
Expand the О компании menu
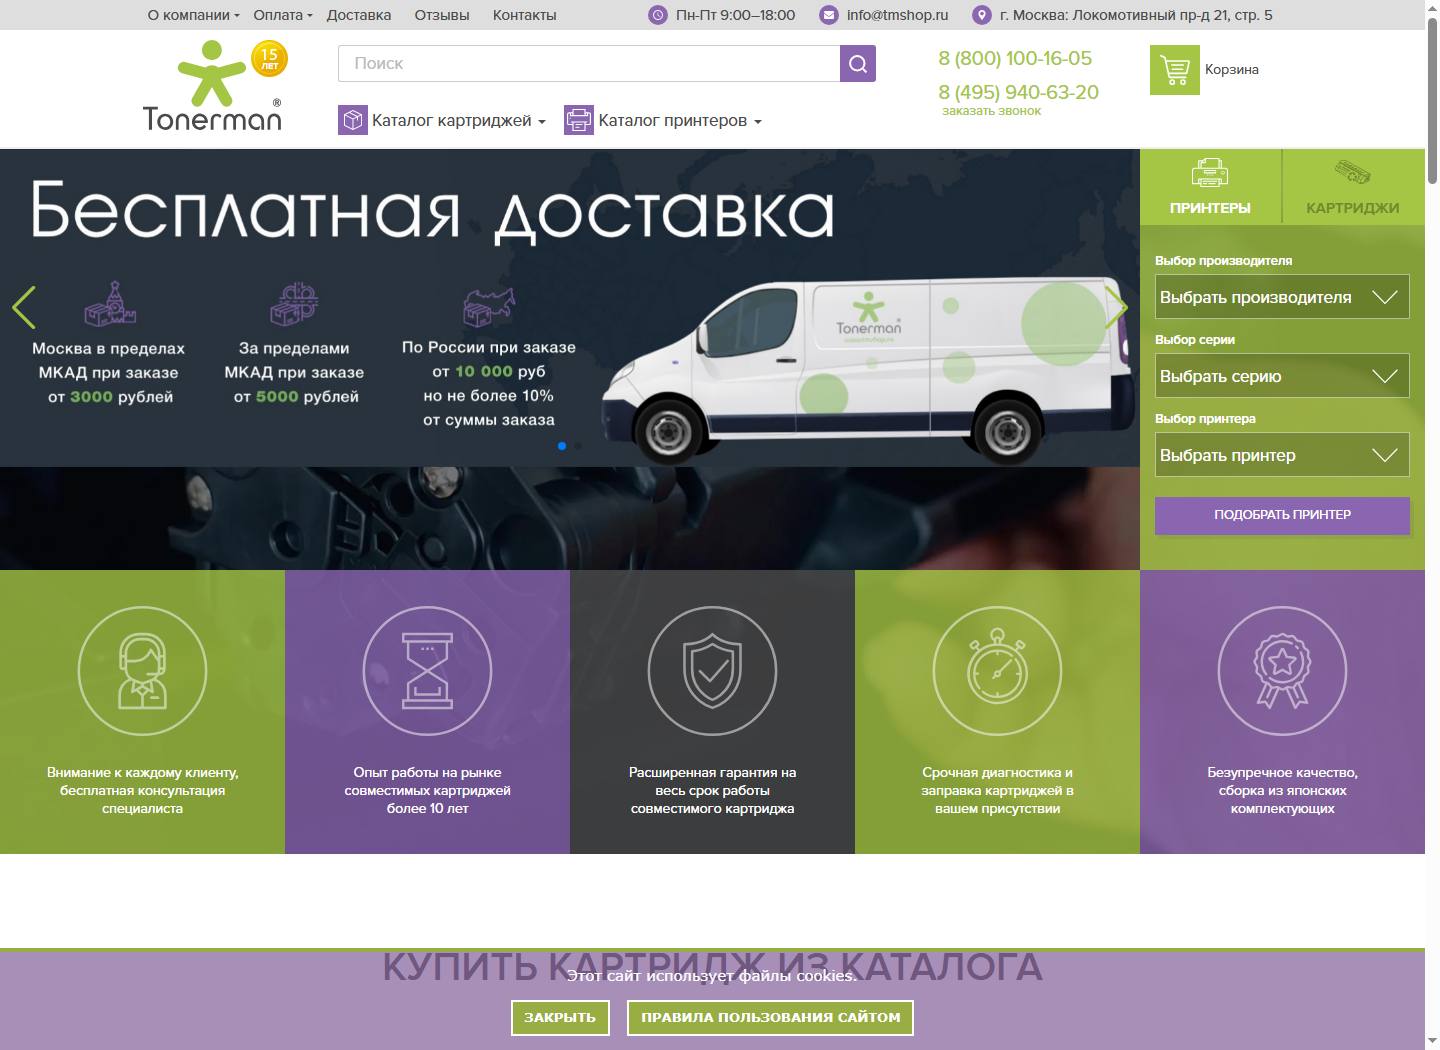click(193, 15)
